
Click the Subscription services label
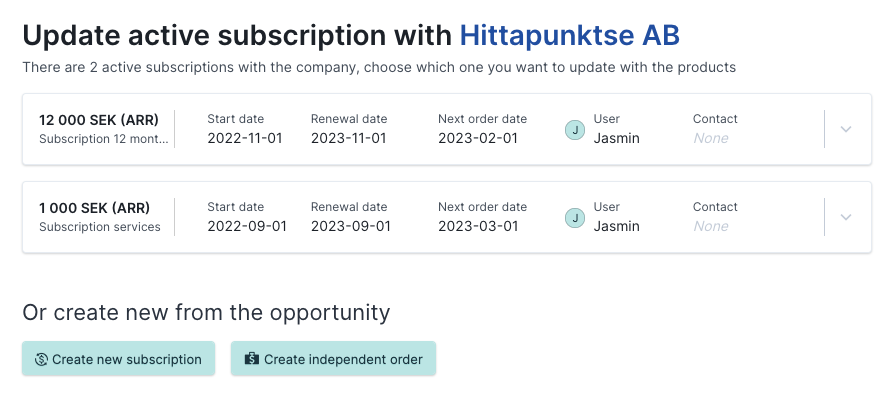click(x=100, y=227)
